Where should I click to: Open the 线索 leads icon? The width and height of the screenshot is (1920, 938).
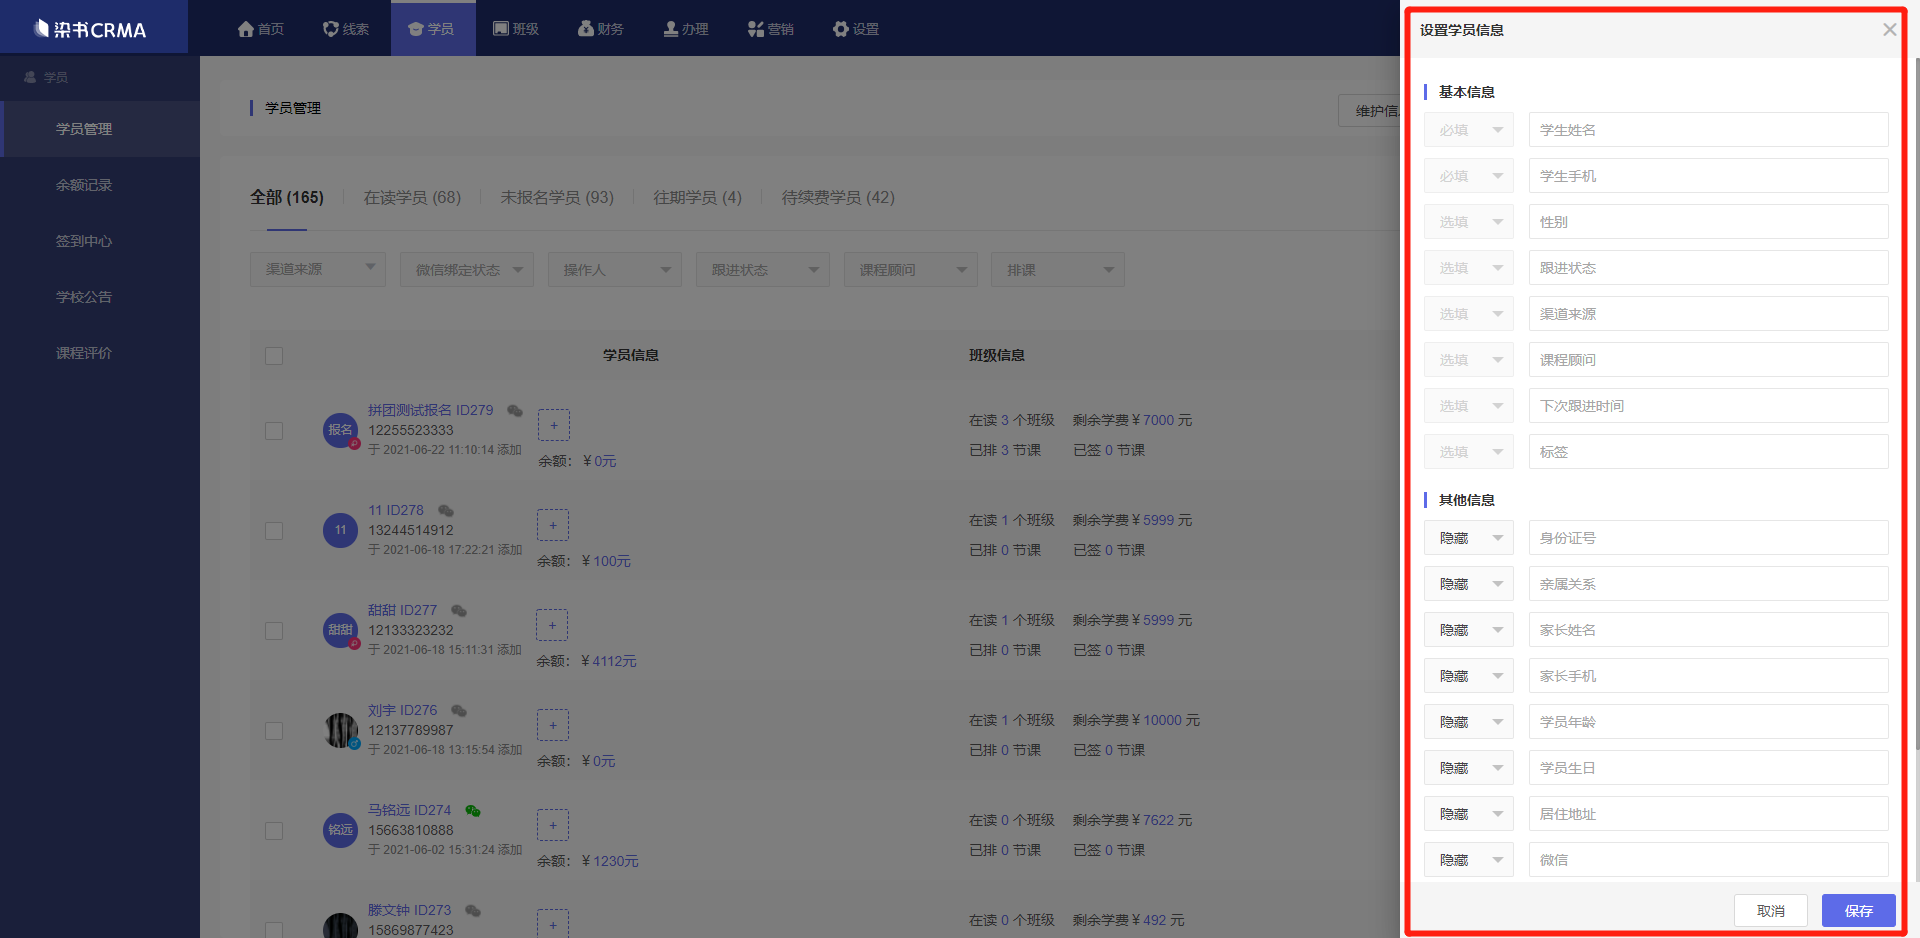331,29
